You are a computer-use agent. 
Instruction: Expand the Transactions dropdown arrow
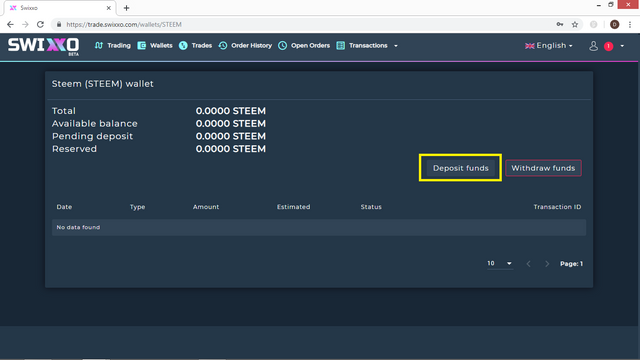(396, 46)
